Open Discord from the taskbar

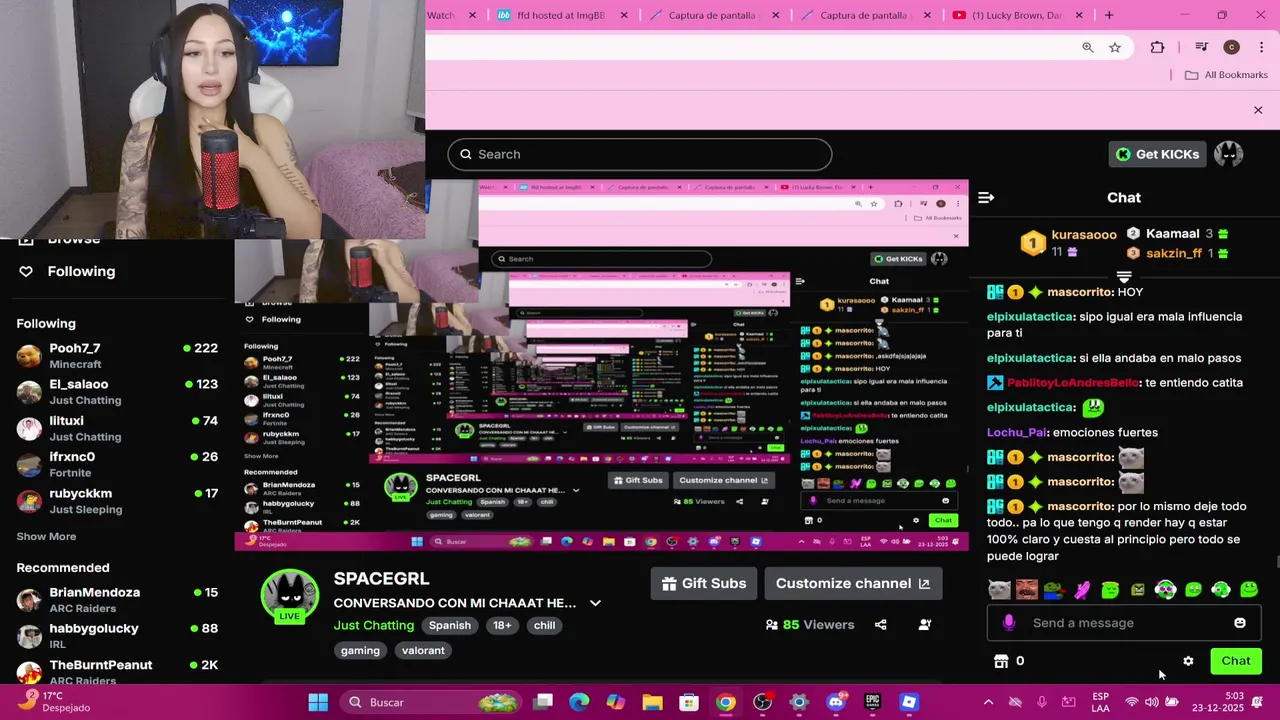836,702
